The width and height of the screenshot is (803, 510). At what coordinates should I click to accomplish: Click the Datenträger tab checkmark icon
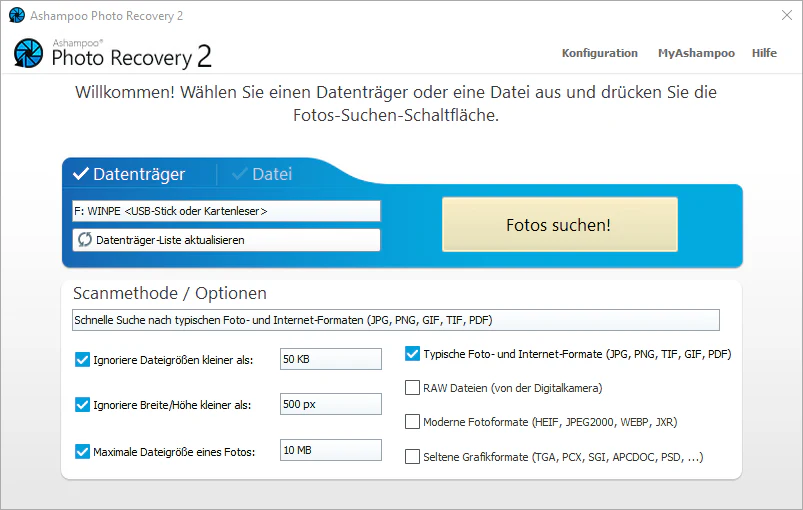[81, 174]
